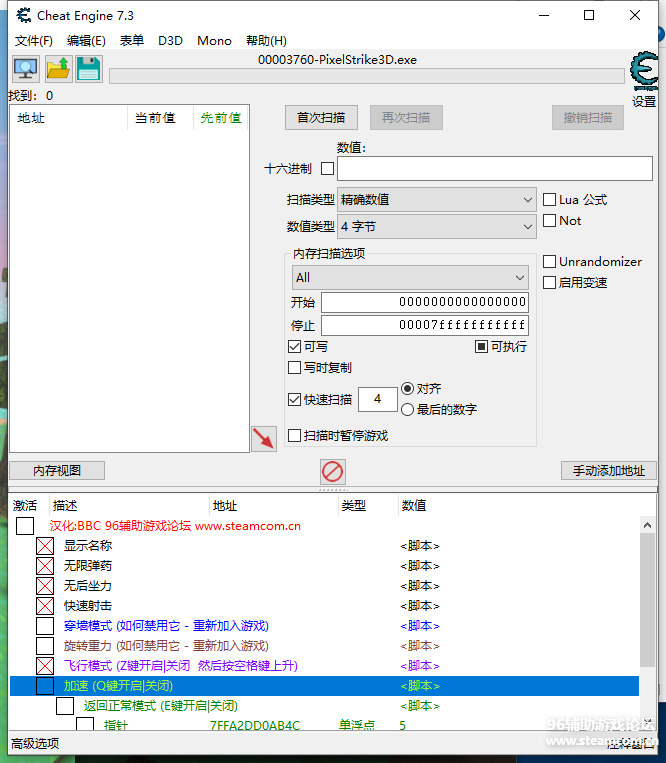Open the 内存视图 memory viewer

pyautogui.click(x=57, y=471)
